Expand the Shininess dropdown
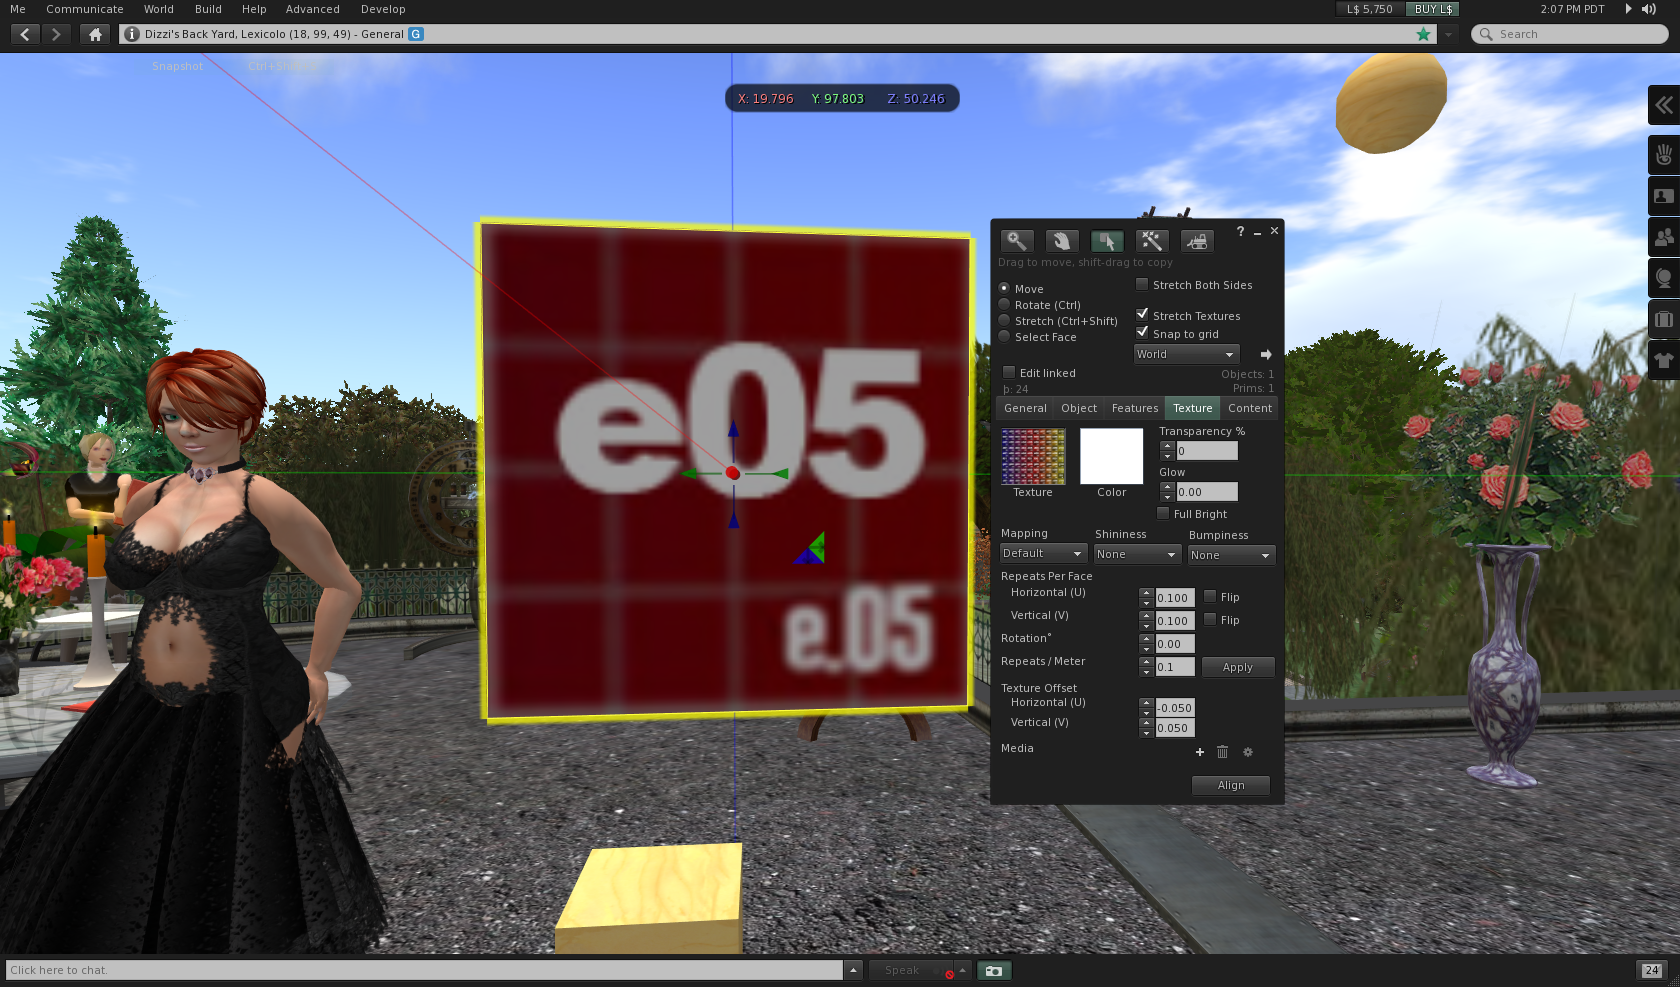The width and height of the screenshot is (1680, 987). coord(1136,554)
